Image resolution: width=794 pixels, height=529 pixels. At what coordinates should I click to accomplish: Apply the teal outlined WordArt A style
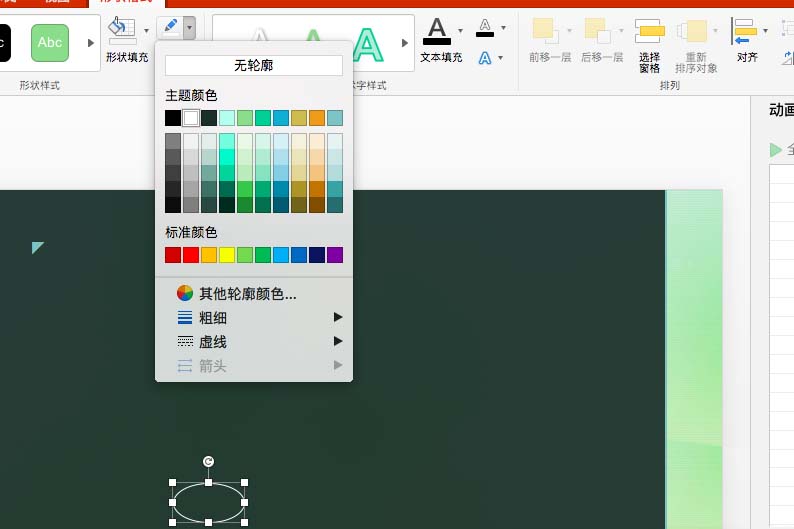[368, 46]
